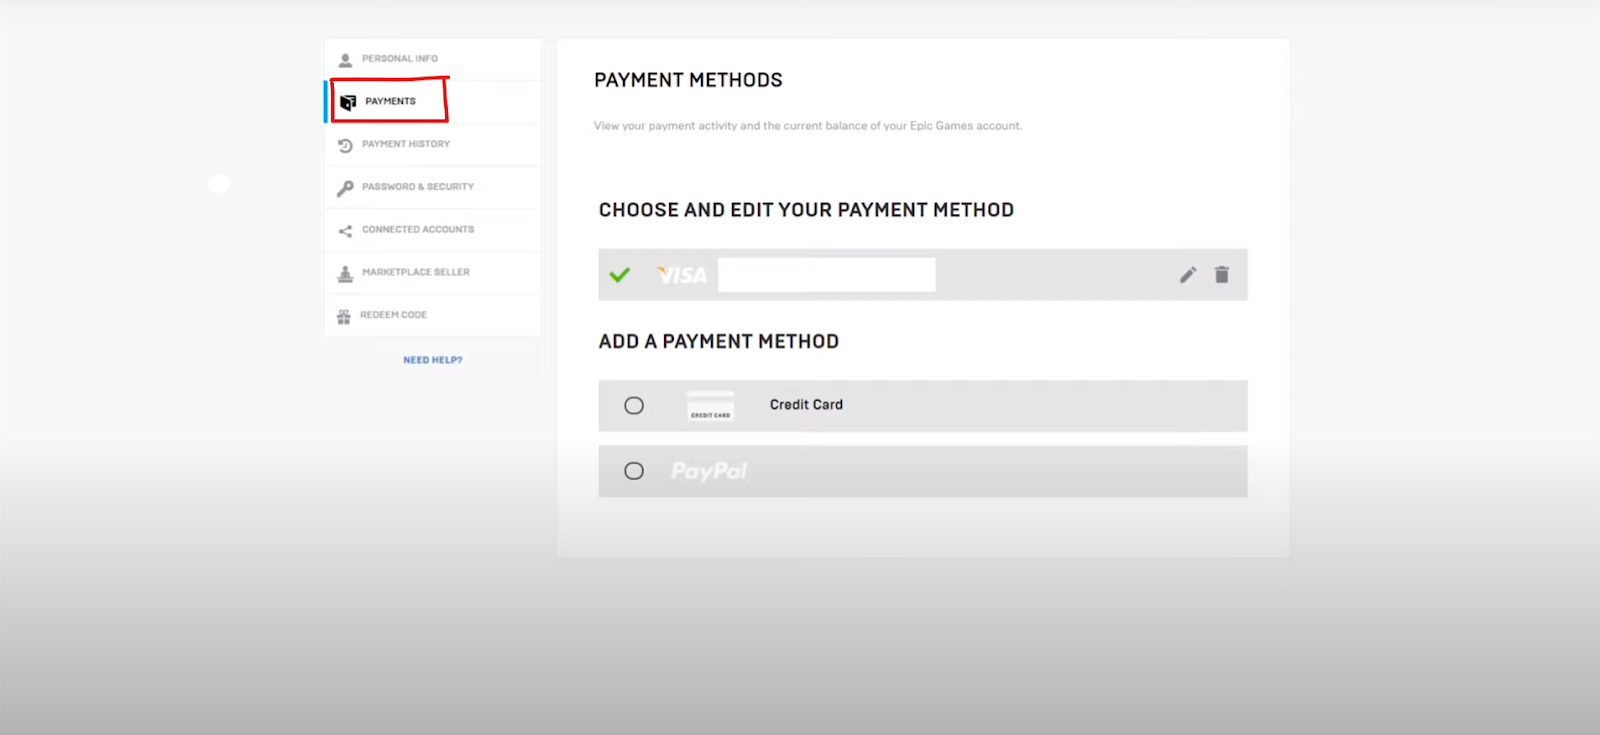This screenshot has height=735, width=1600.
Task: Open the Payment History menu label
Action: (406, 144)
